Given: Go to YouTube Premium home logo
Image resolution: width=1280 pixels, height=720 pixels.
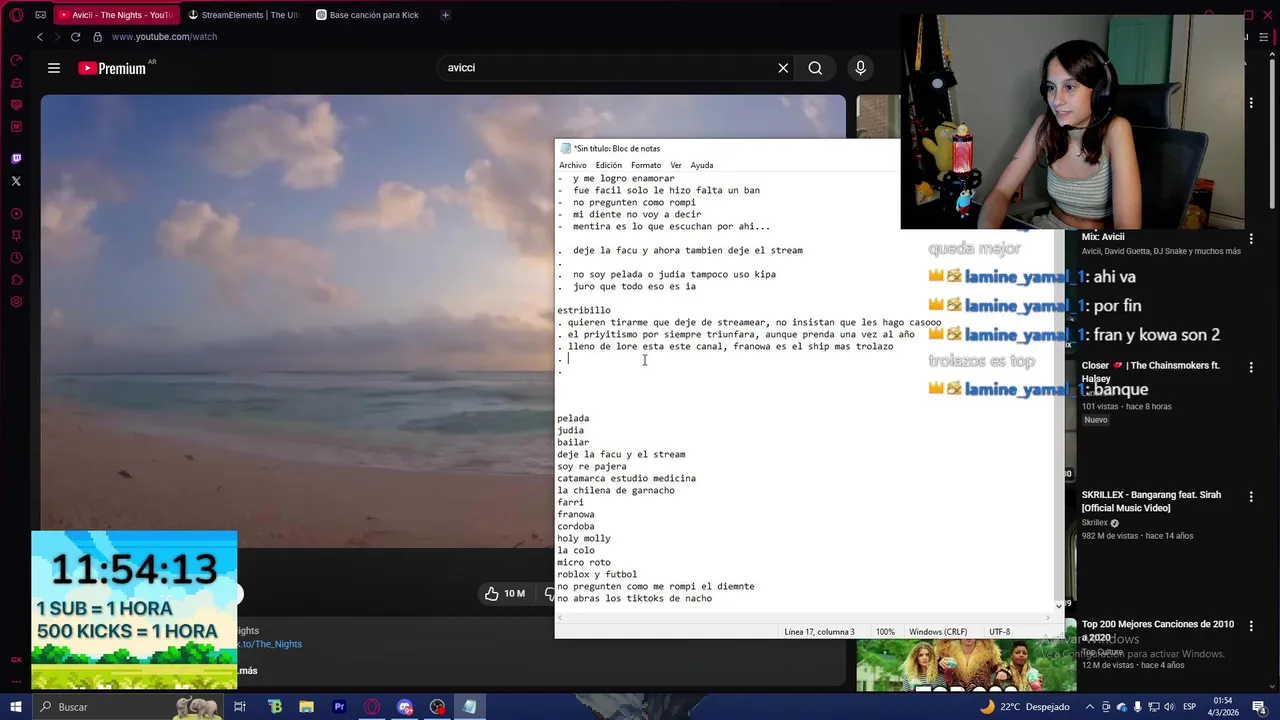Looking at the screenshot, I should [x=112, y=68].
